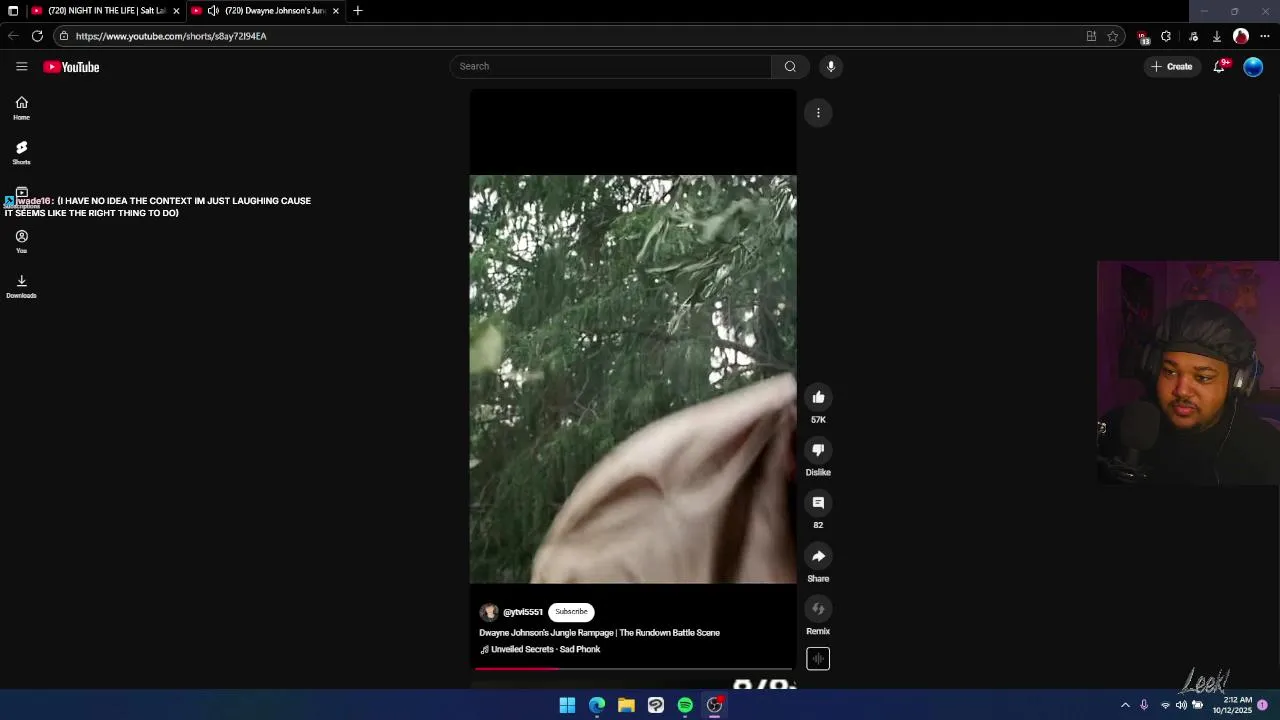Launch Microsoft Edge from the taskbar
This screenshot has height=720, width=1280.
[597, 705]
